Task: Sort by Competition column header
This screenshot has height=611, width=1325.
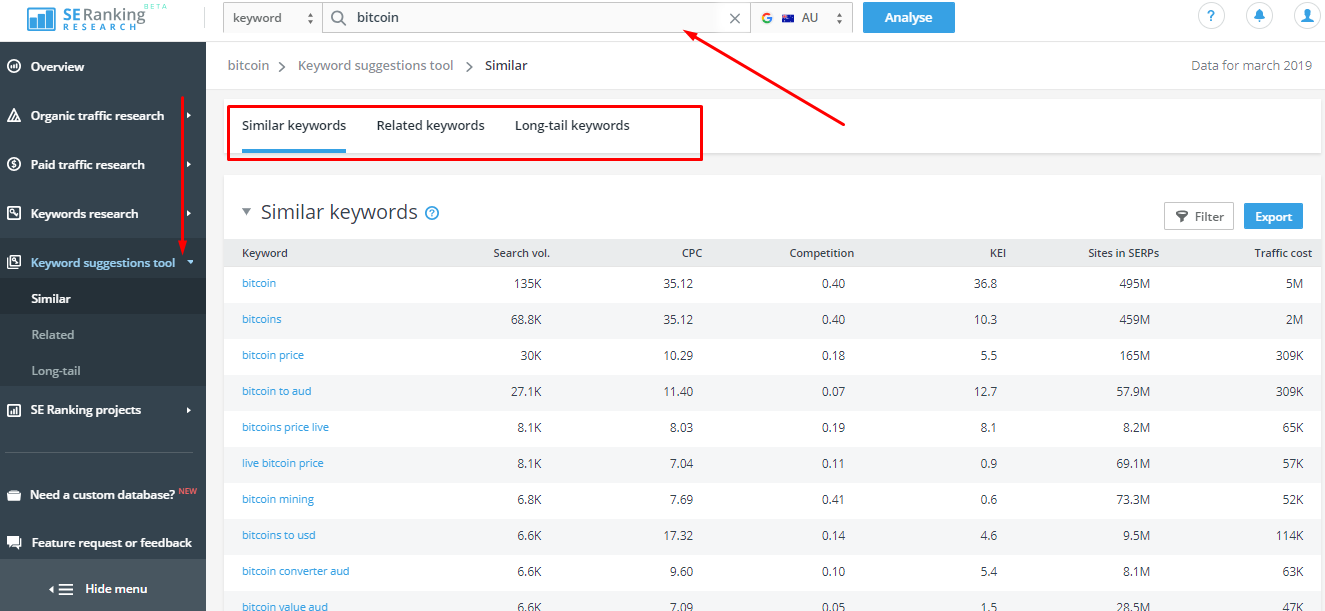Action: (x=822, y=253)
